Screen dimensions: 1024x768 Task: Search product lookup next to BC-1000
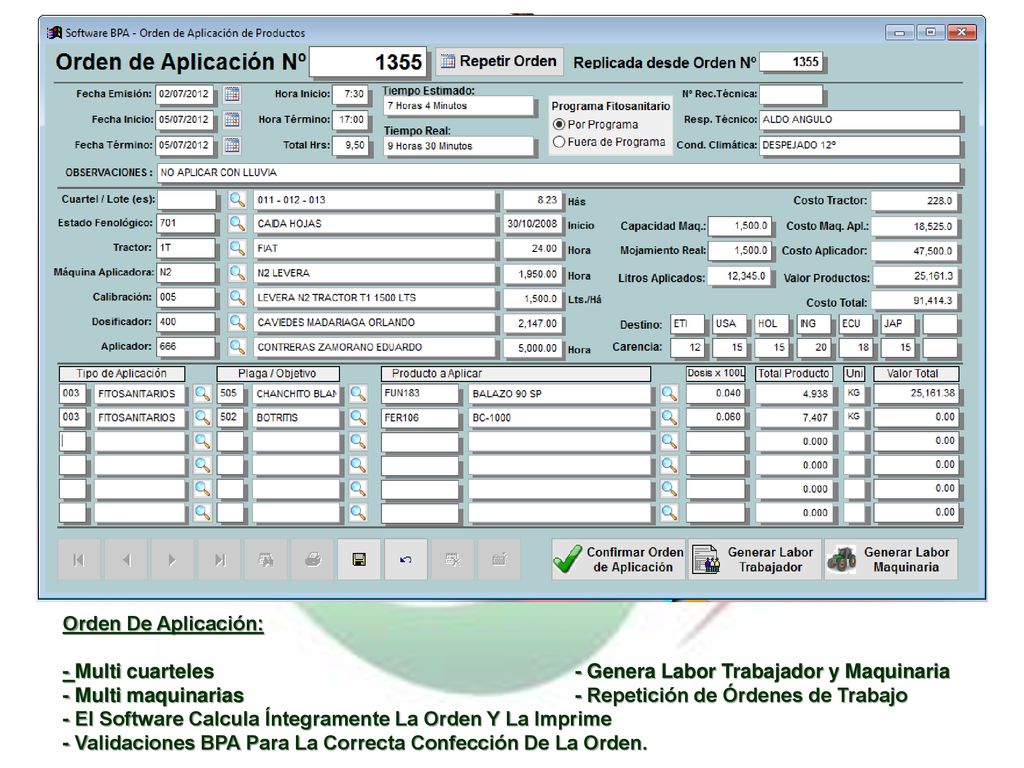(669, 417)
